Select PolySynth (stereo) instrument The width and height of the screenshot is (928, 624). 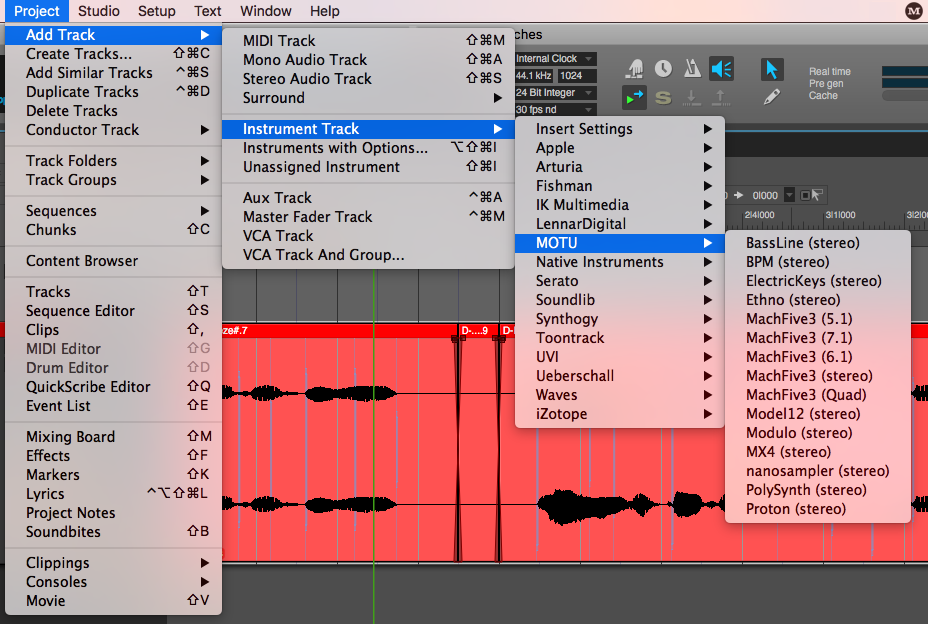click(817, 490)
